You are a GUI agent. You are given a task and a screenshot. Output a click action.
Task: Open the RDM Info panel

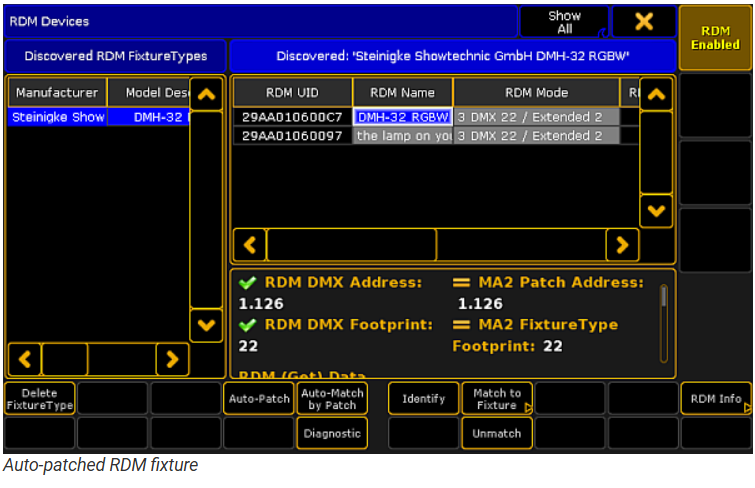(715, 399)
